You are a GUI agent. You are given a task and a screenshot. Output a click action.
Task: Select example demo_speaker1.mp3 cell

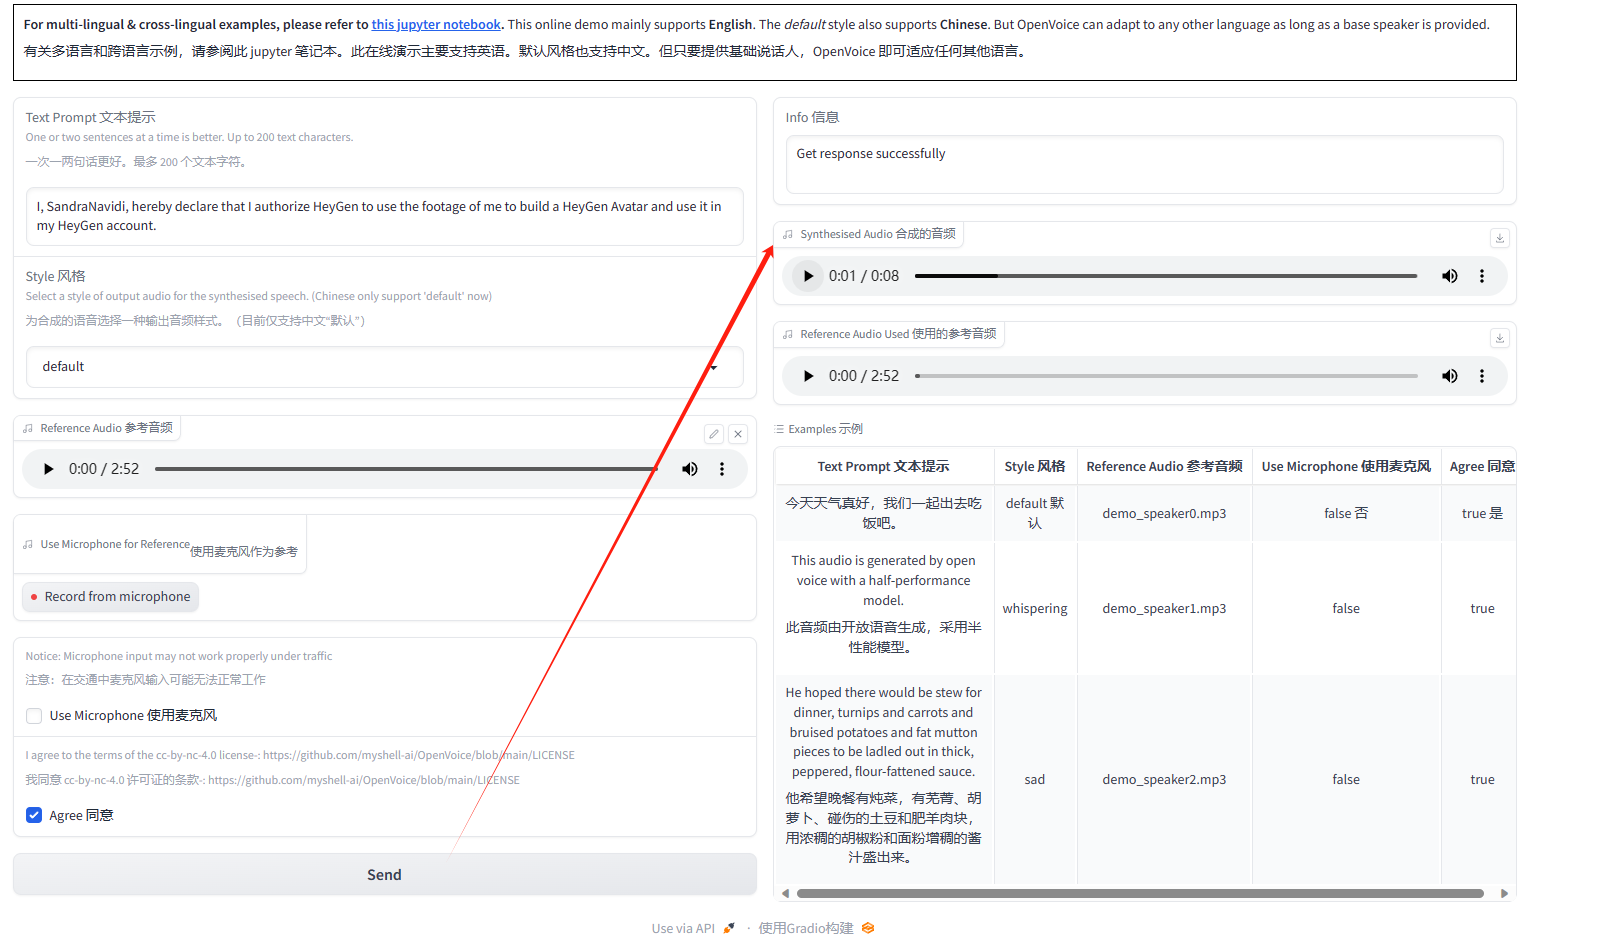point(1164,608)
